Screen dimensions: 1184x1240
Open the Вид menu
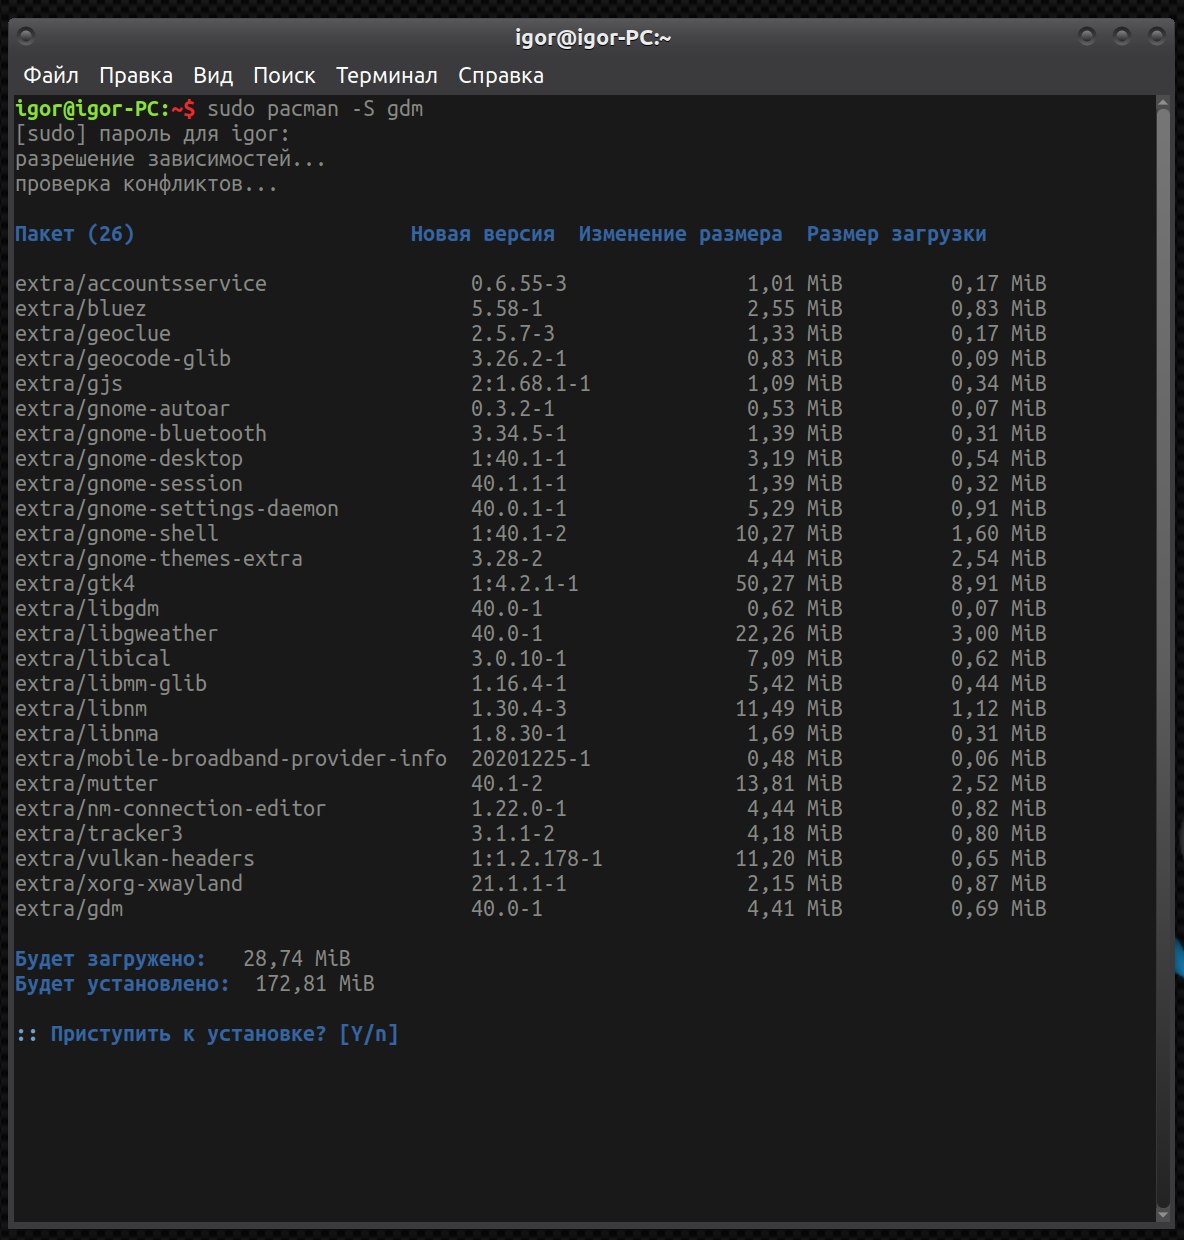click(213, 75)
